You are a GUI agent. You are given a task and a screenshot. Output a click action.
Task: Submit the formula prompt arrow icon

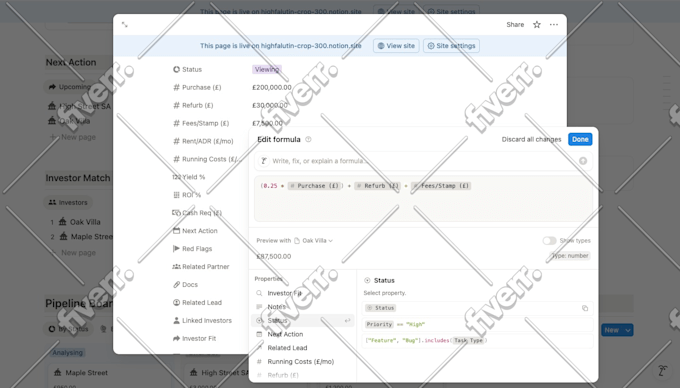(583, 161)
